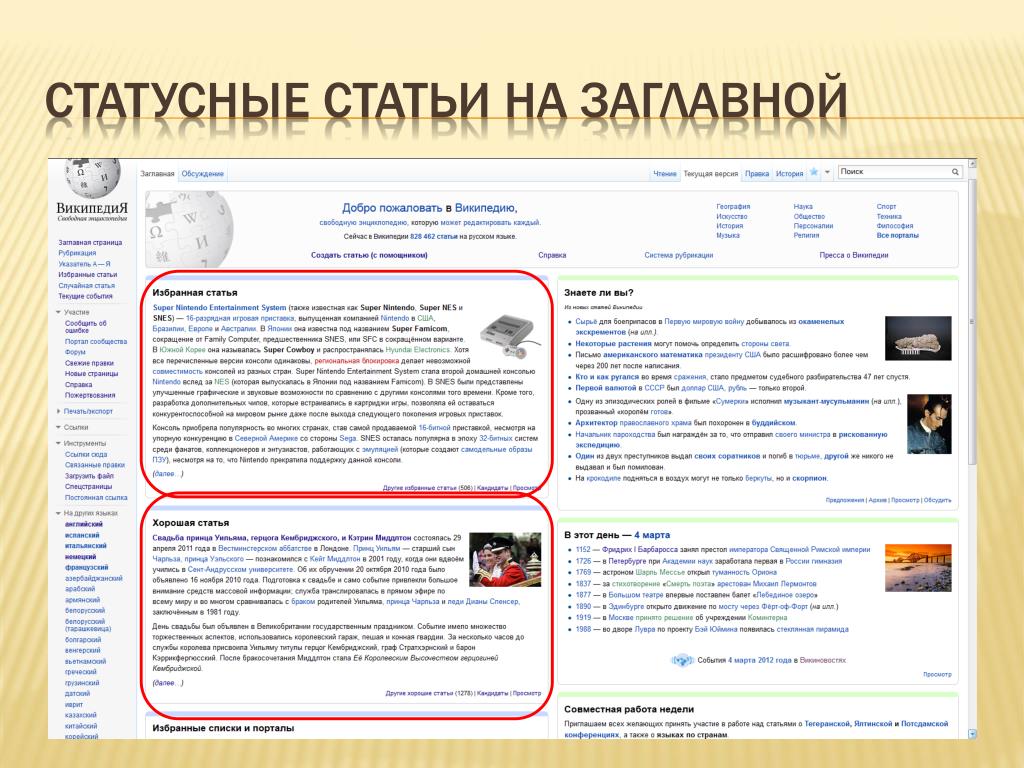
Task: Select the Текущая версия tab
Action: point(711,174)
